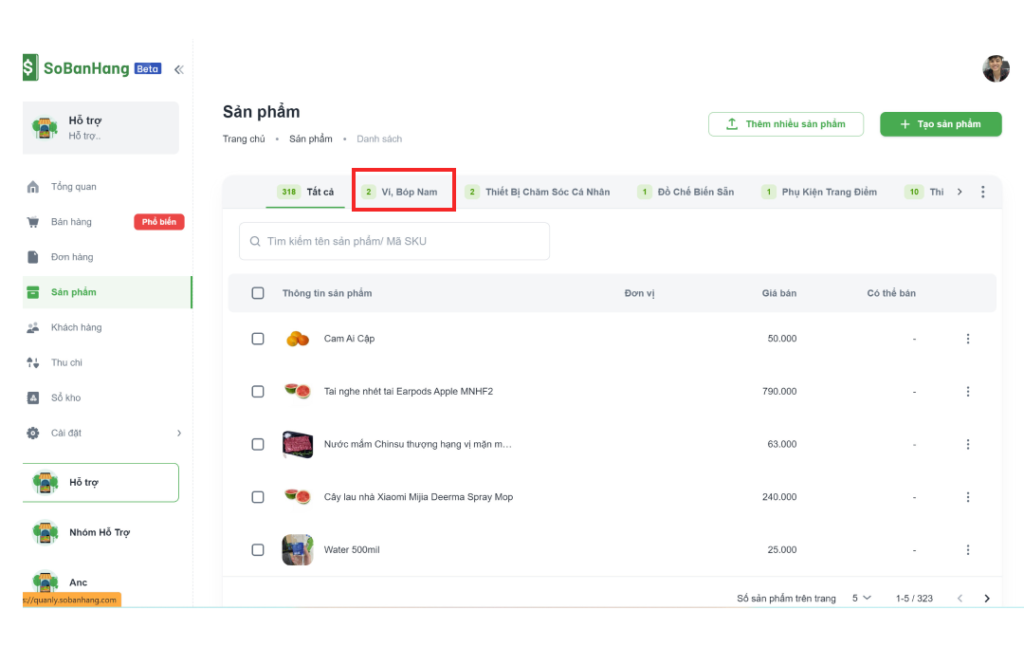Open three-dot menu for Water 500ml

coord(967,550)
